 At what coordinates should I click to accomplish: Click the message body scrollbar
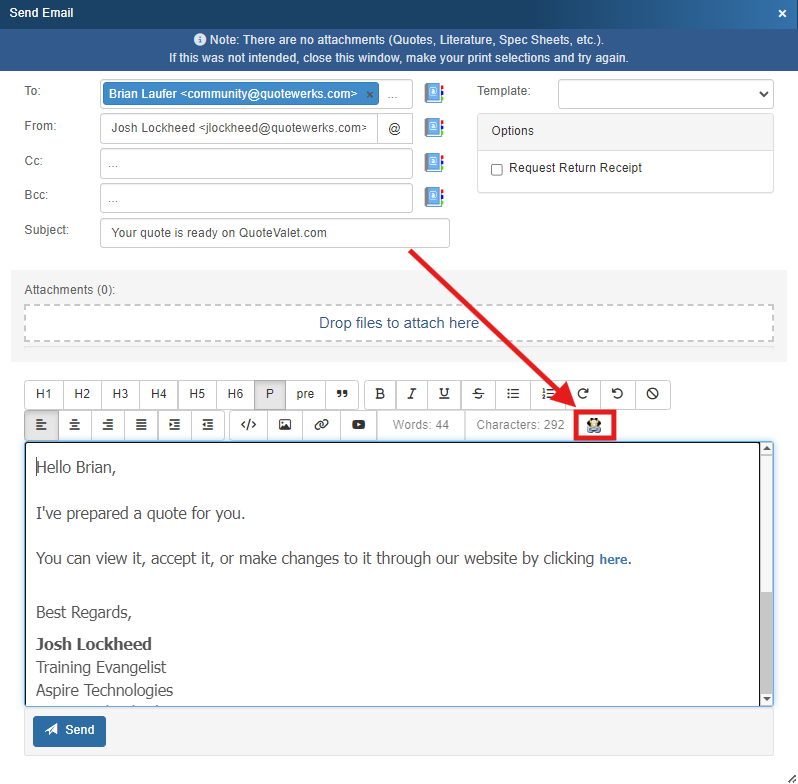coord(766,640)
